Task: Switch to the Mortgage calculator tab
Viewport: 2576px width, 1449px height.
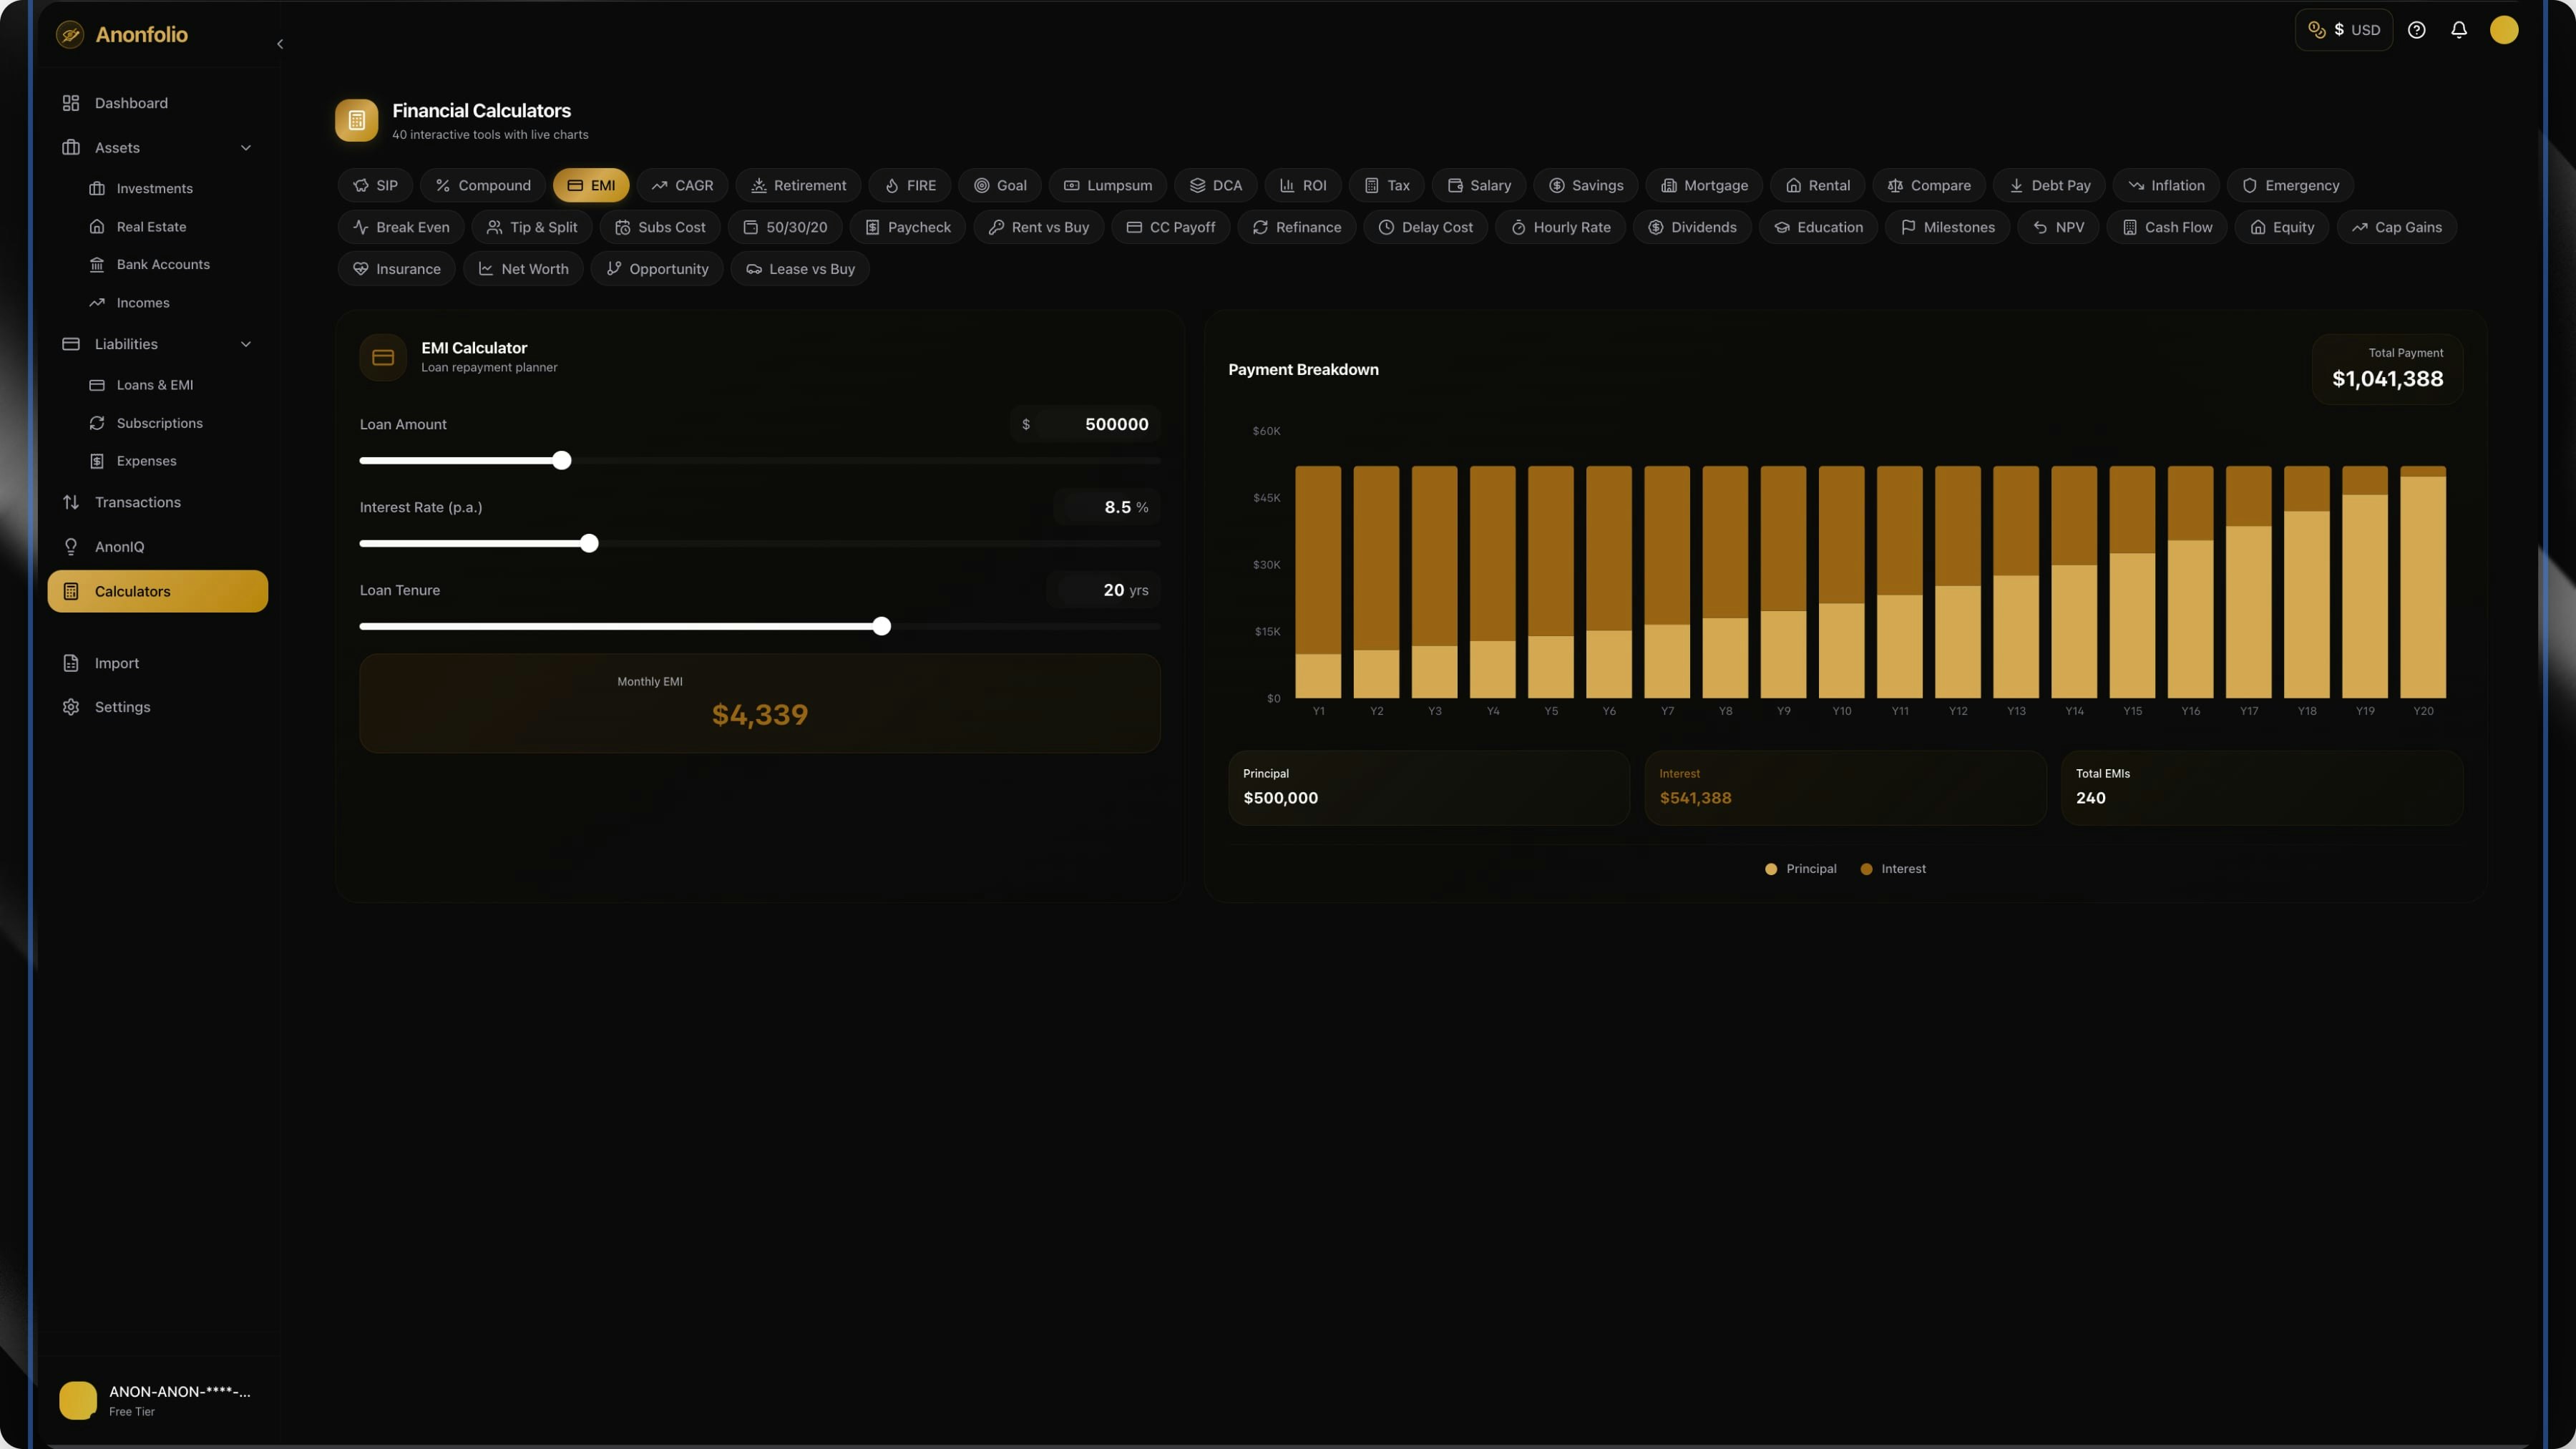Action: point(1704,185)
